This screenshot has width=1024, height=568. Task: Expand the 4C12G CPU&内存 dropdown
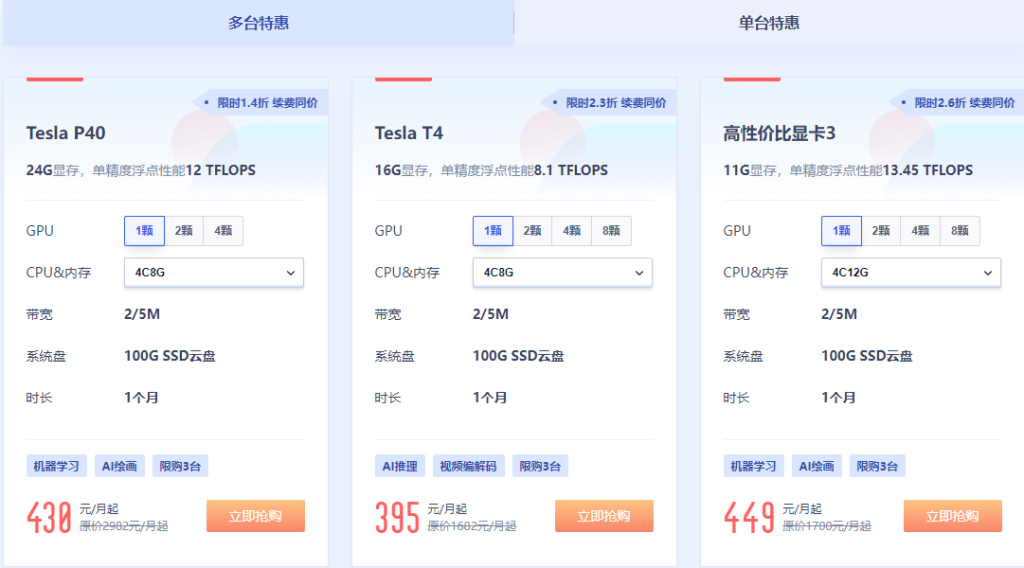tap(910, 272)
